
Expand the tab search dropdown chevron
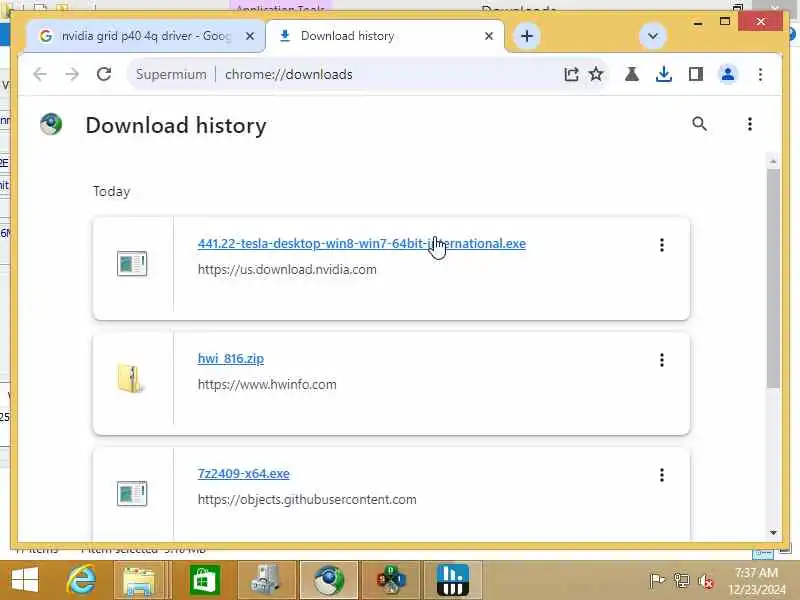pos(653,36)
